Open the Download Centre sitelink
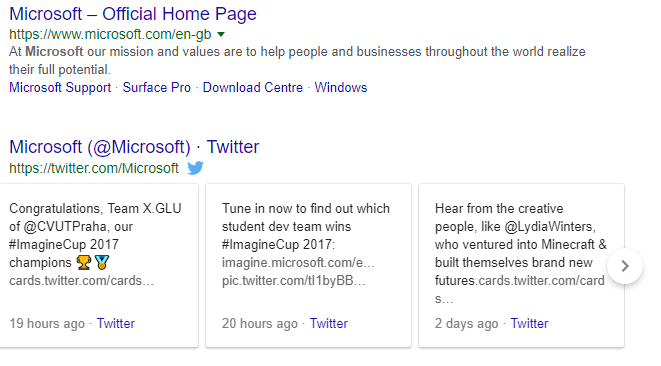Viewport: 661px width, 366px height. (x=253, y=87)
